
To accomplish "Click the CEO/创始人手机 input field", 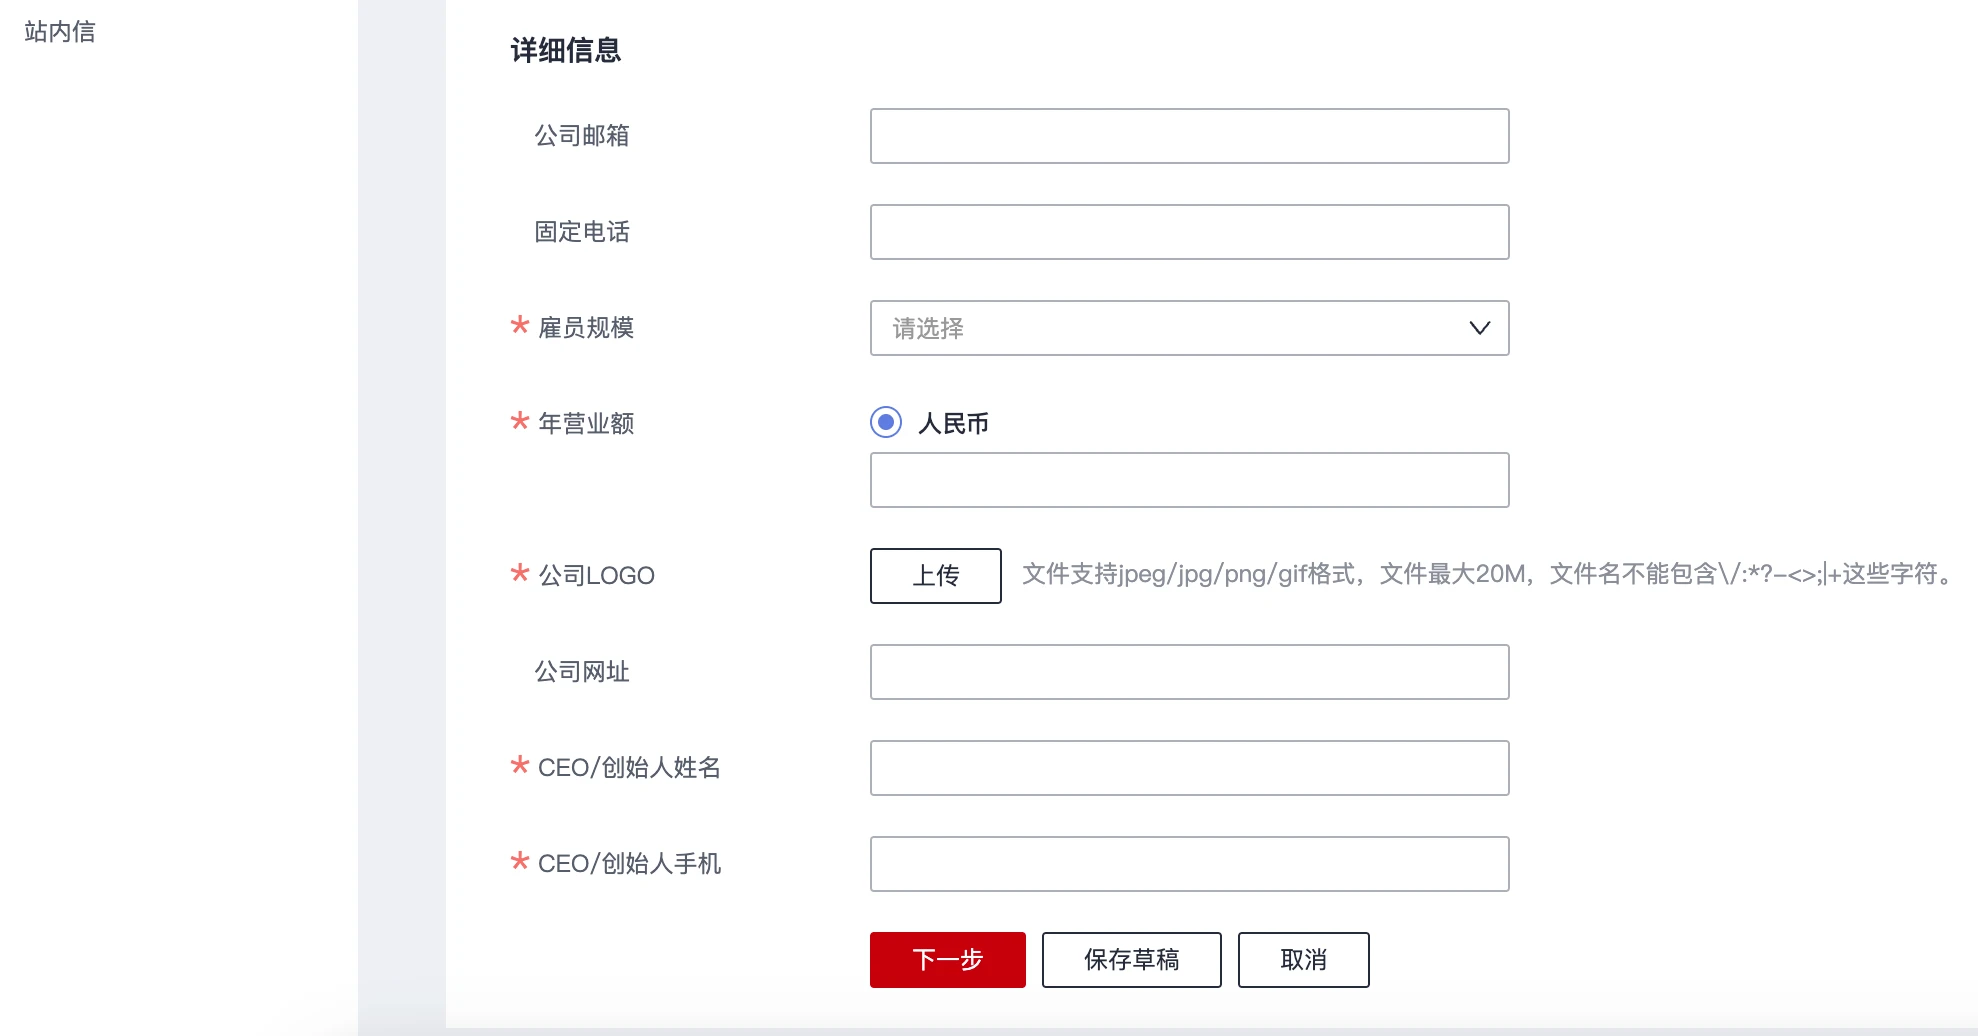I will [x=1189, y=864].
